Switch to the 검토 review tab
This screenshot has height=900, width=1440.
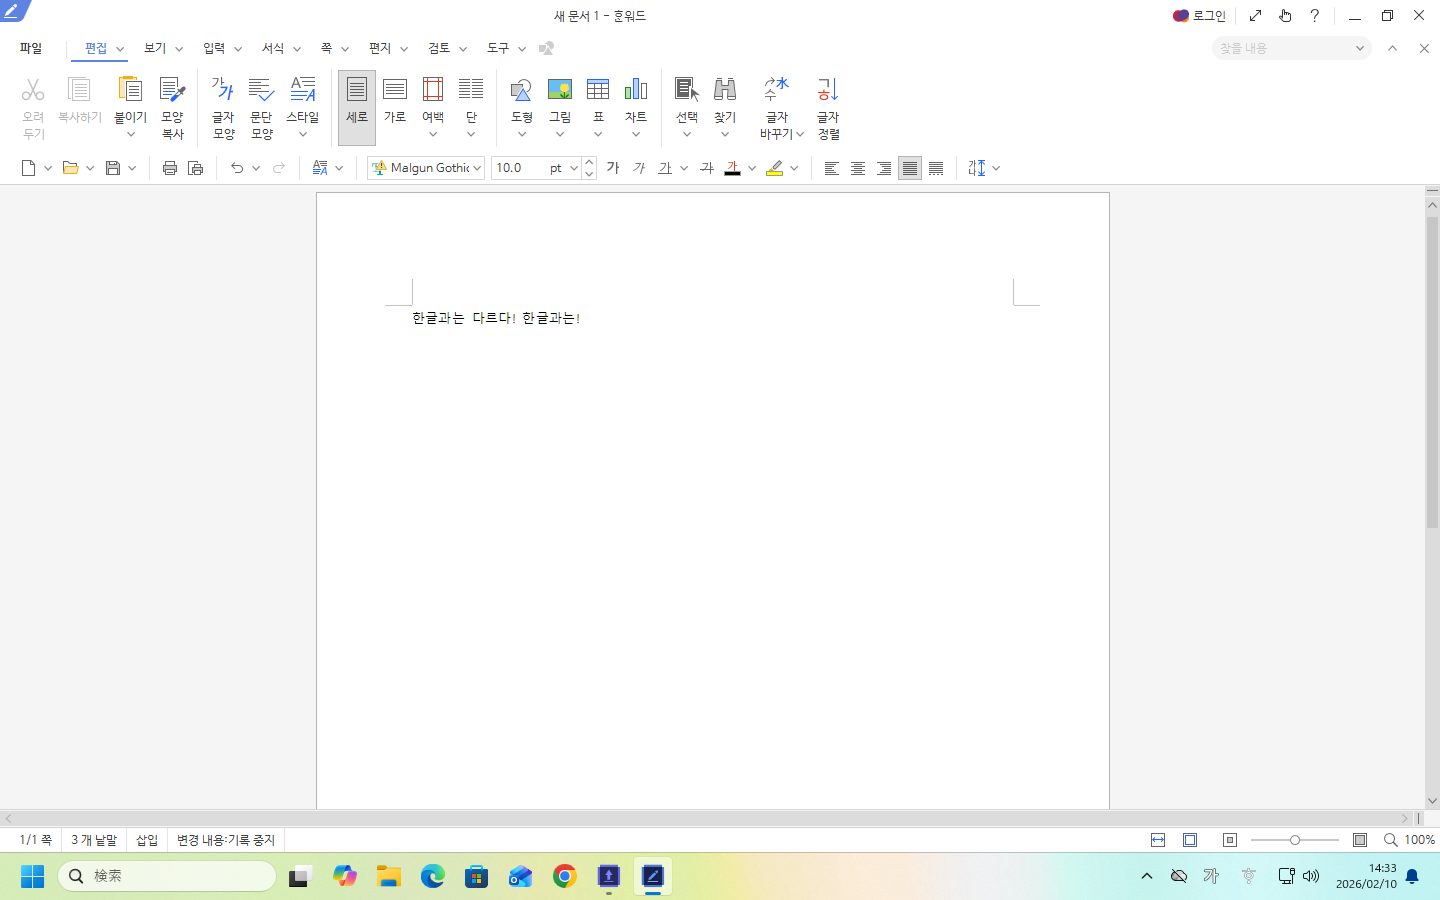click(x=439, y=48)
